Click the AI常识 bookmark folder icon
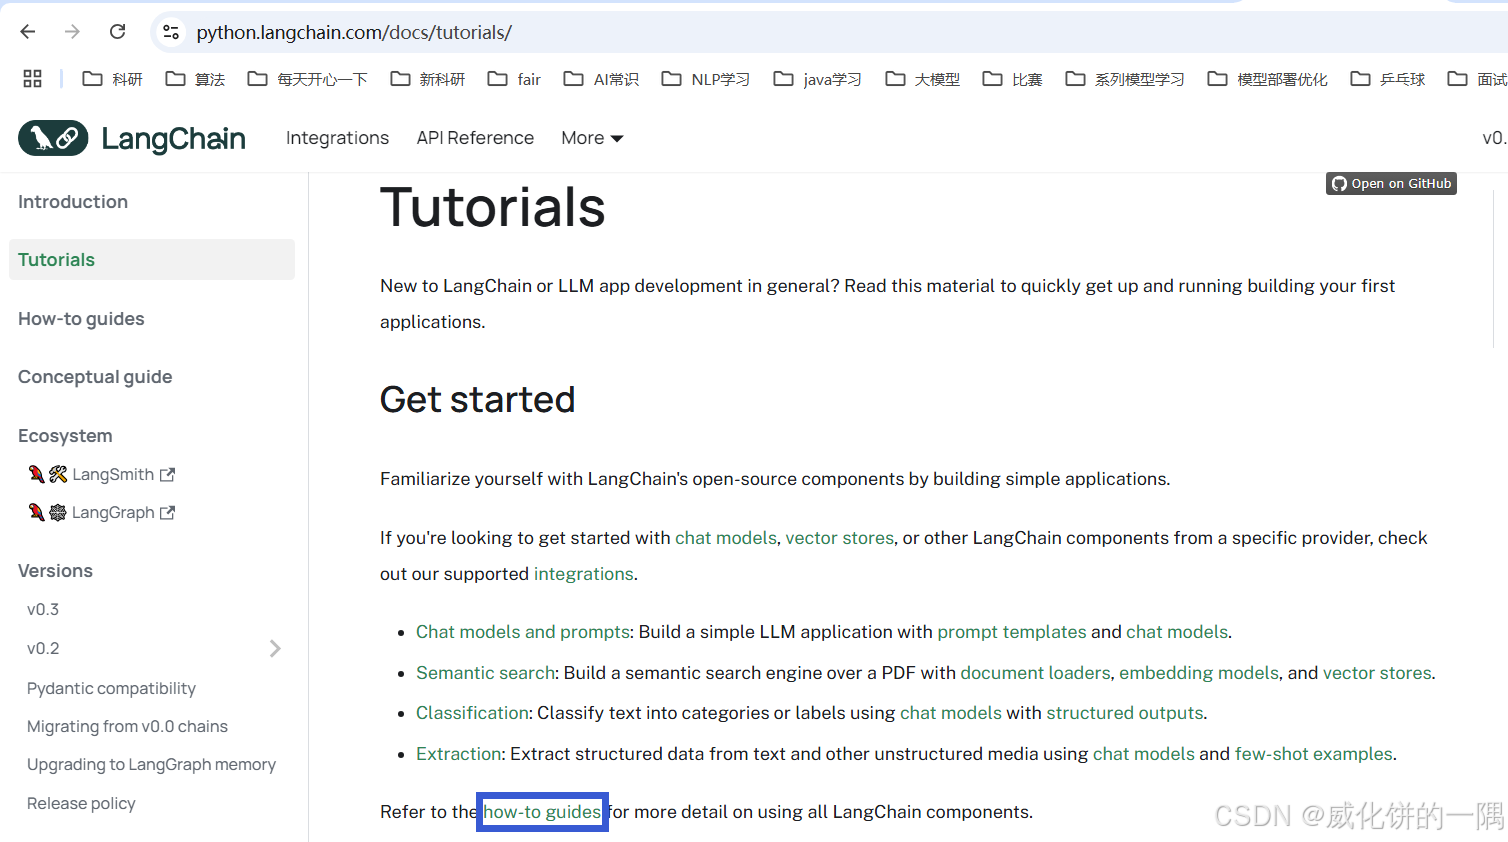 click(x=573, y=79)
